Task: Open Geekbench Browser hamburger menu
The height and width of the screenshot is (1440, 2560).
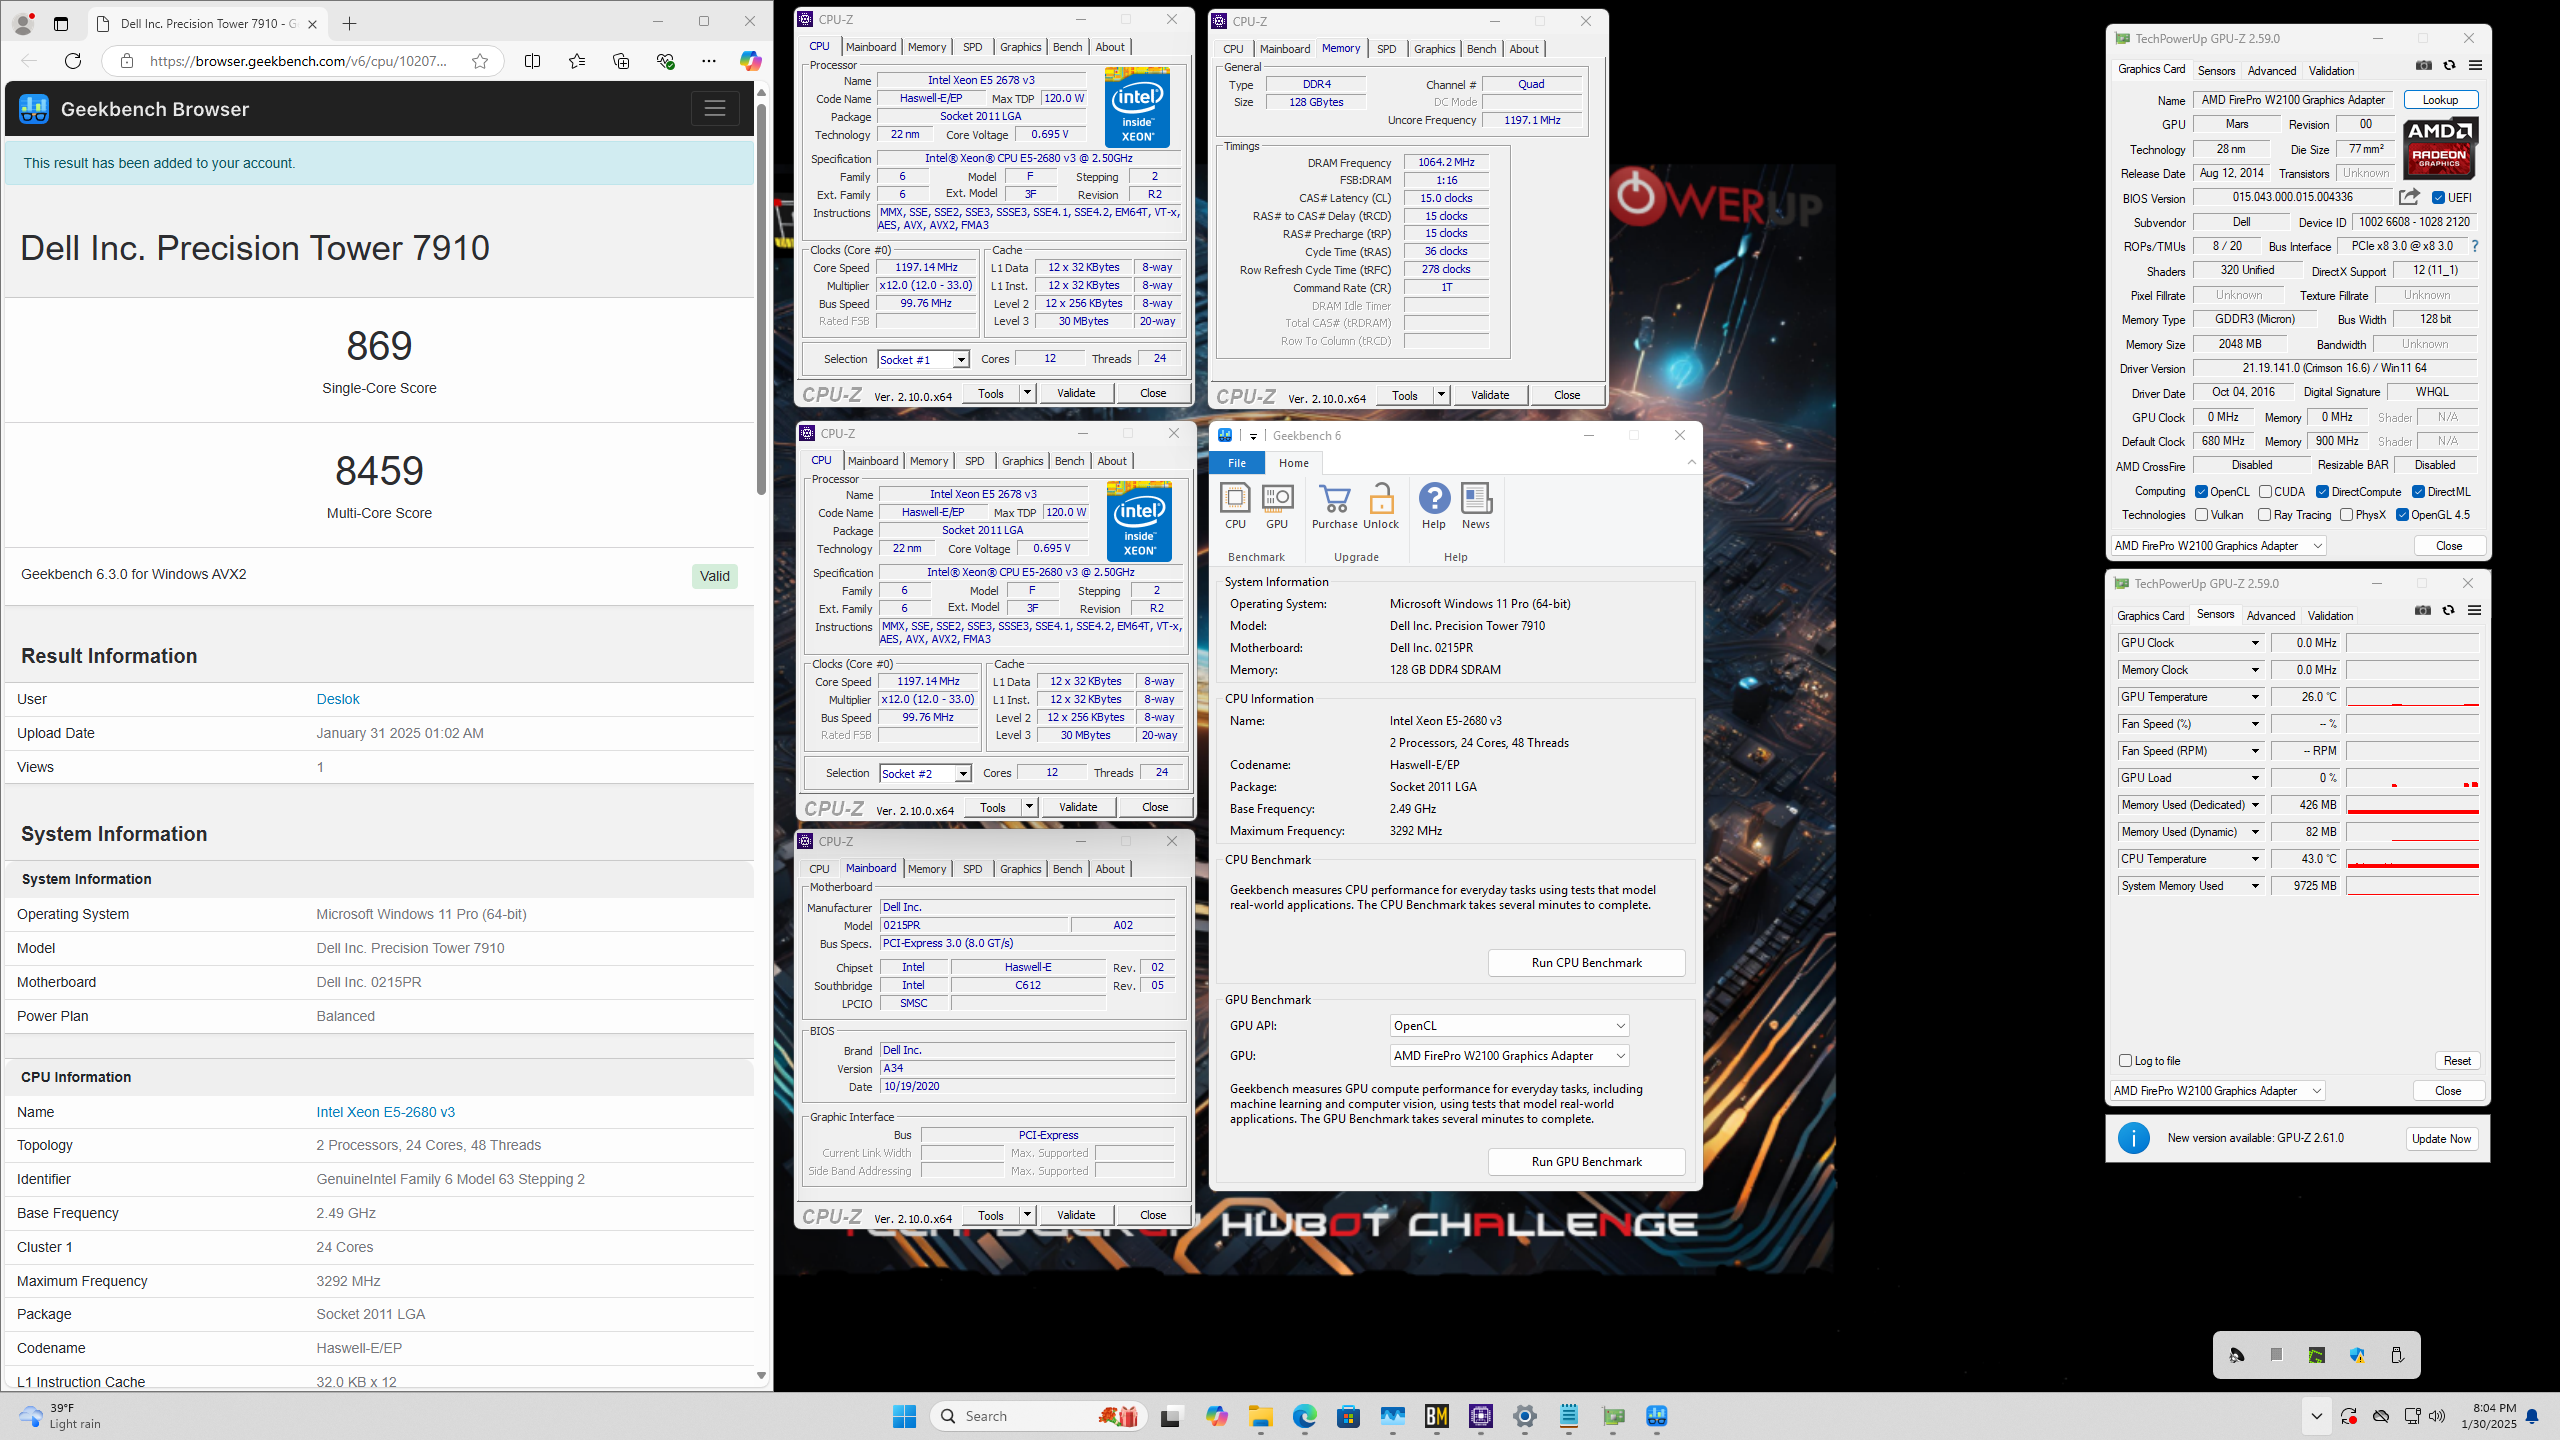Action: tap(715, 108)
